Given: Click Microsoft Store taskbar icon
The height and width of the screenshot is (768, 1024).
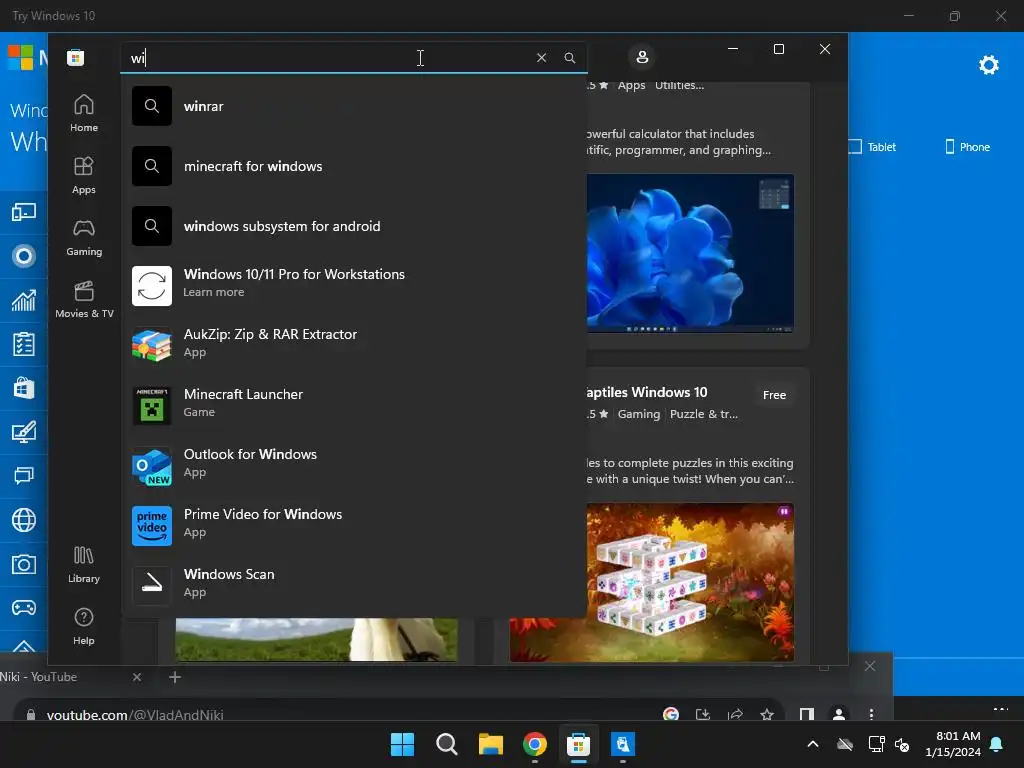Looking at the screenshot, I should [x=578, y=744].
